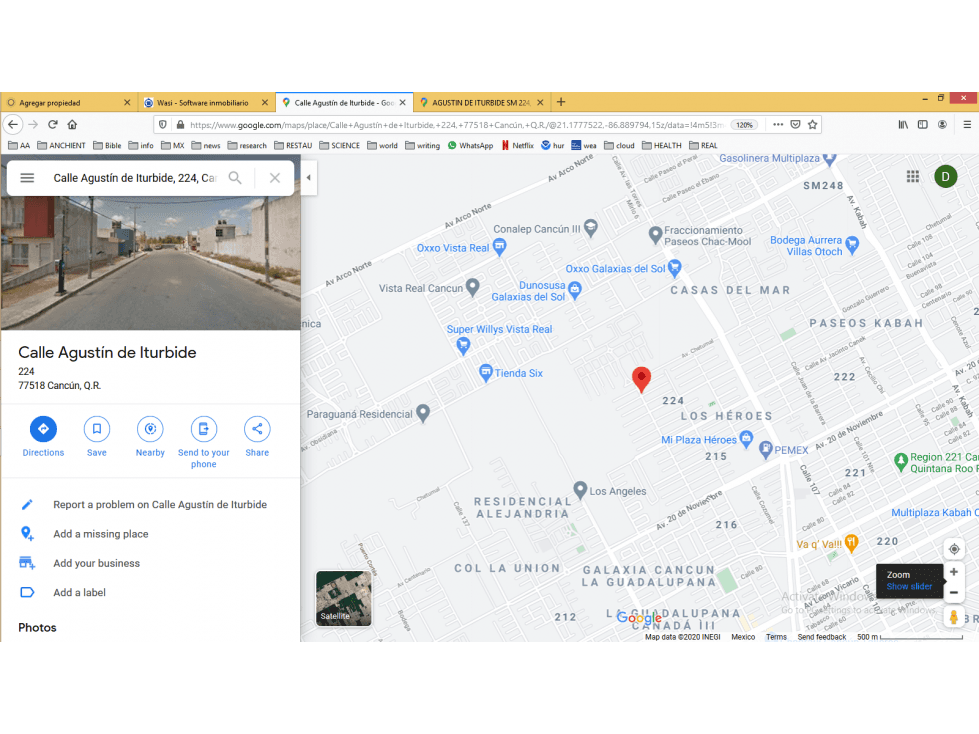Screen dimensions: 979x734
Task: Open the REAL bookmarks folder
Action: pyautogui.click(x=703, y=145)
